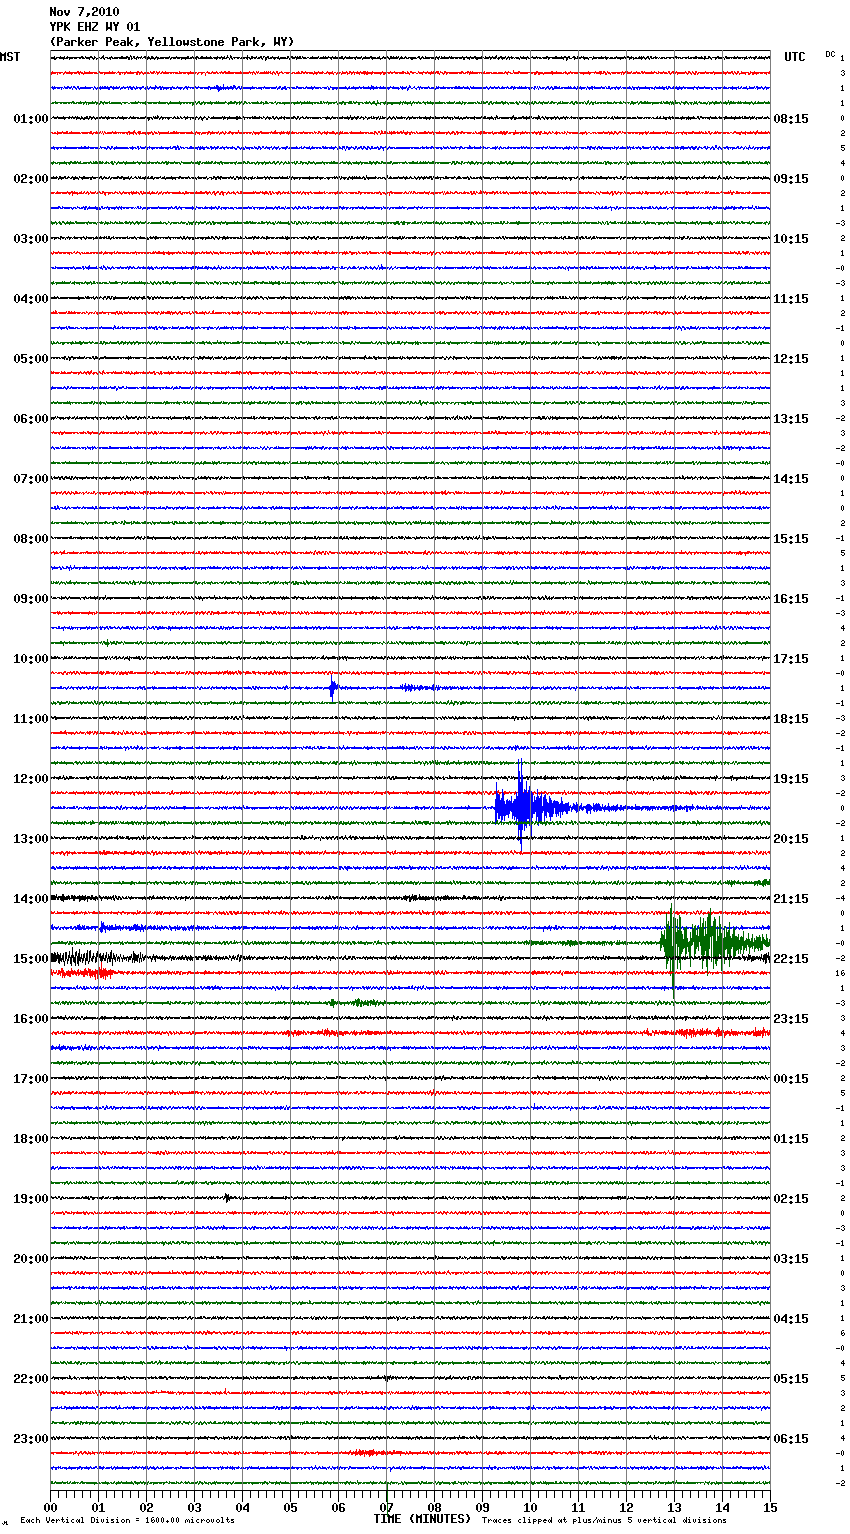Click the 23:15 UTC time label
The width and height of the screenshot is (850, 1534).
click(x=791, y=1019)
